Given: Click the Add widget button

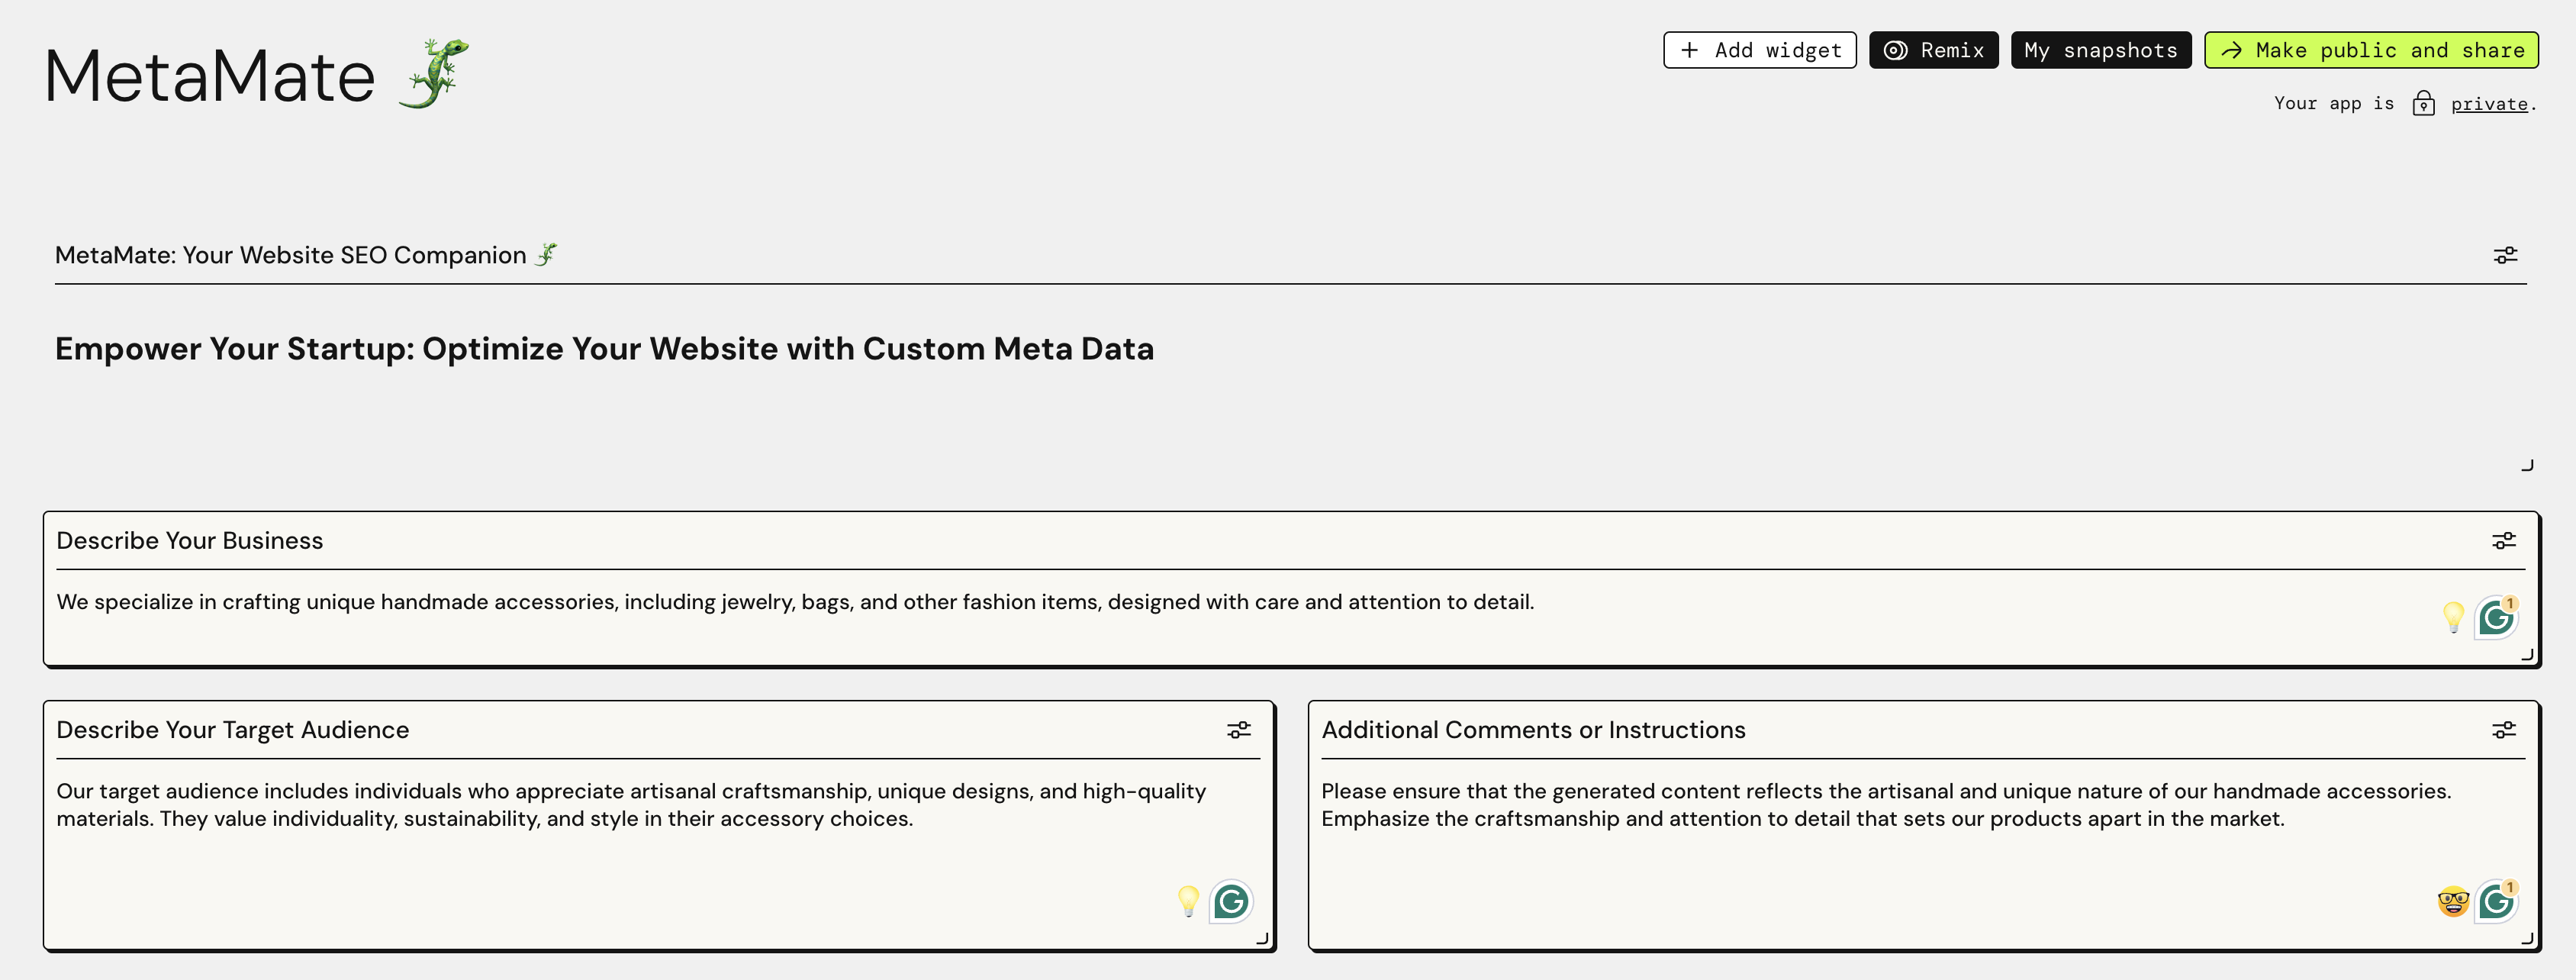Looking at the screenshot, I should pos(1759,50).
